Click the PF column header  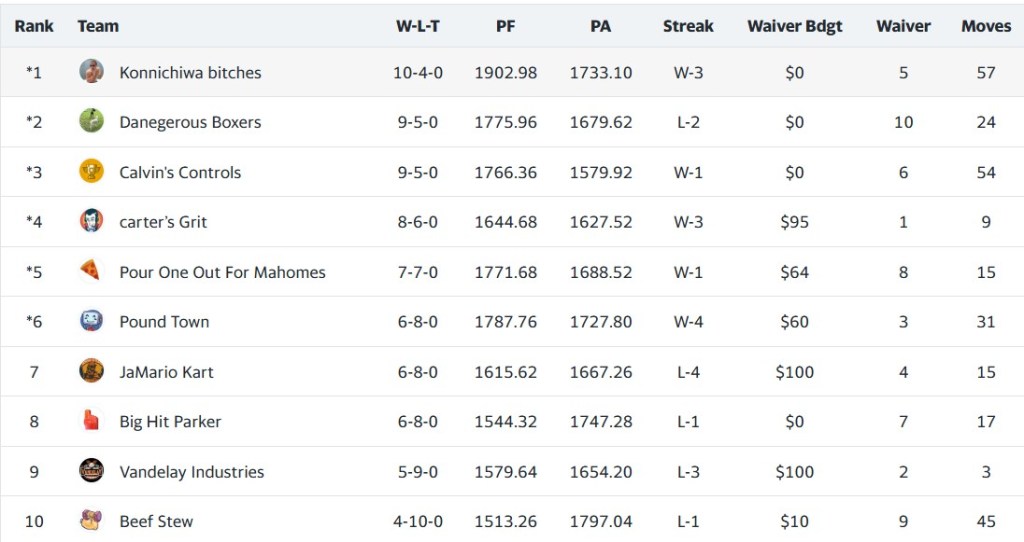(x=506, y=27)
